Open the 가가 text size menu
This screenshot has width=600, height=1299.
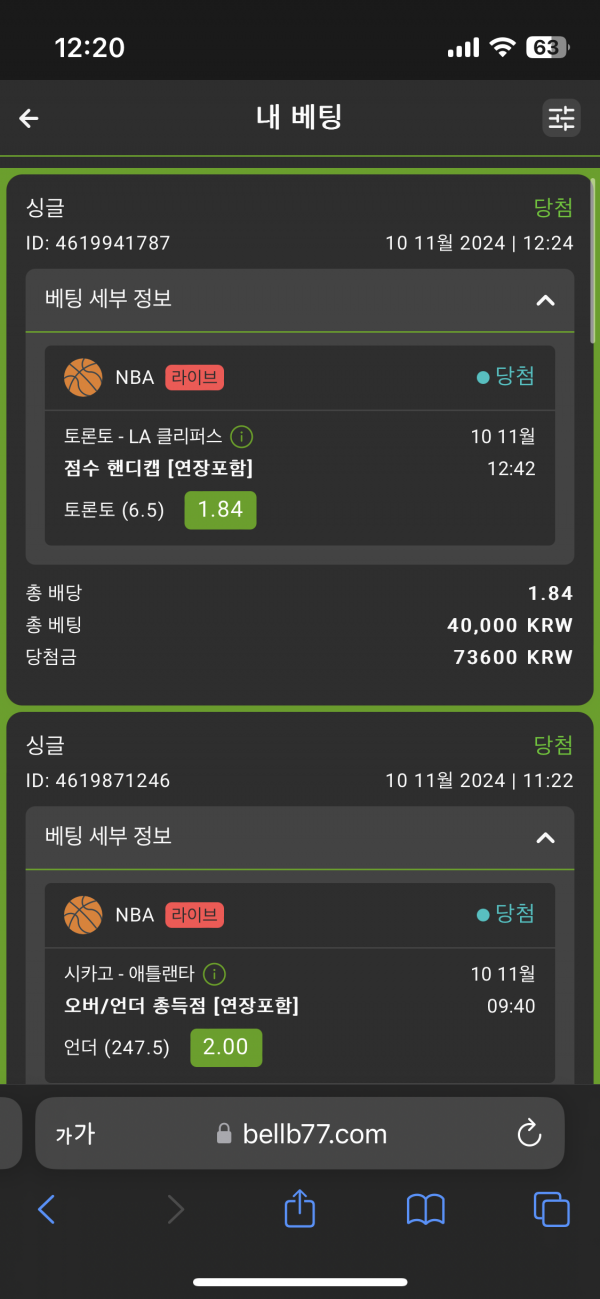[74, 1134]
